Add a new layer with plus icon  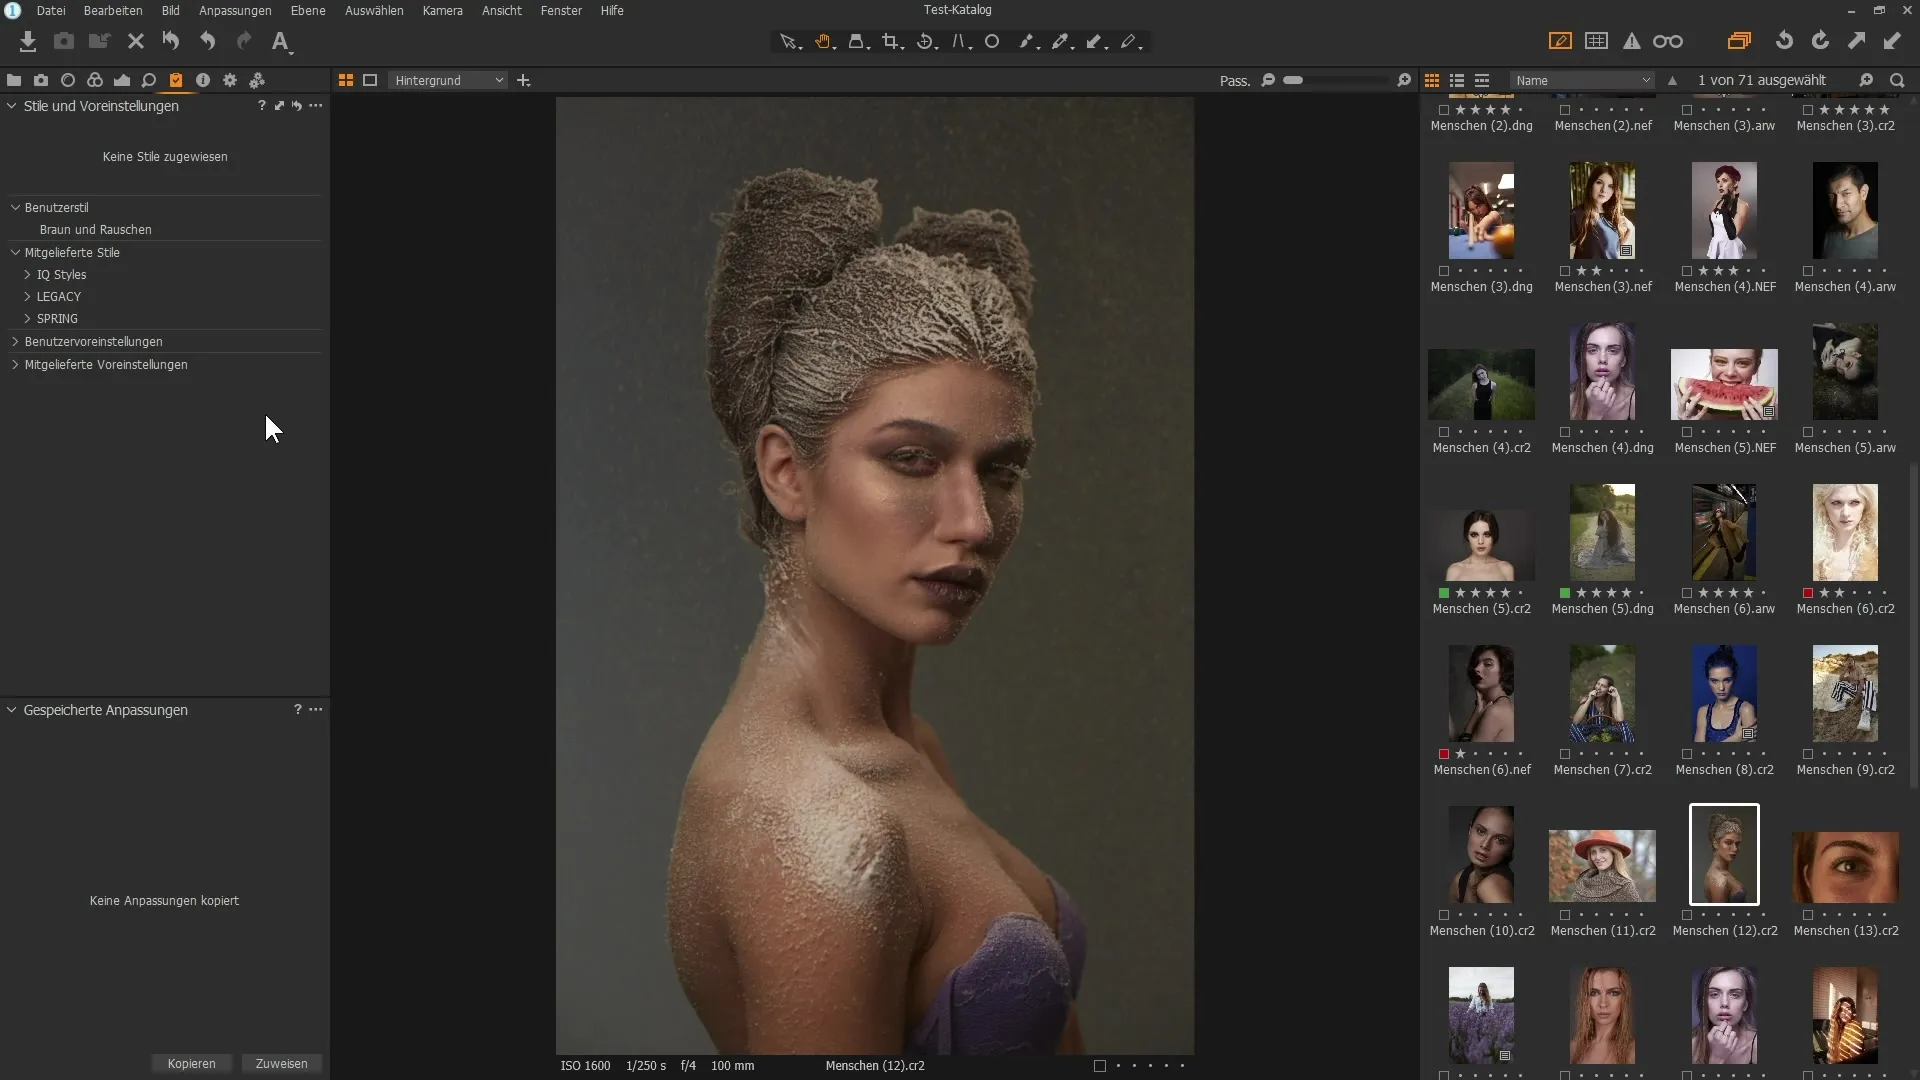523,80
